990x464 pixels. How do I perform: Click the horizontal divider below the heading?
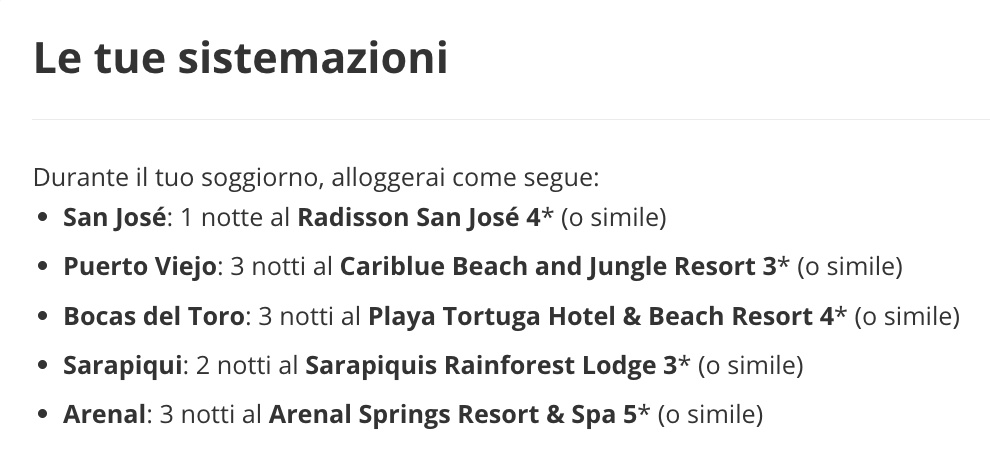[511, 119]
